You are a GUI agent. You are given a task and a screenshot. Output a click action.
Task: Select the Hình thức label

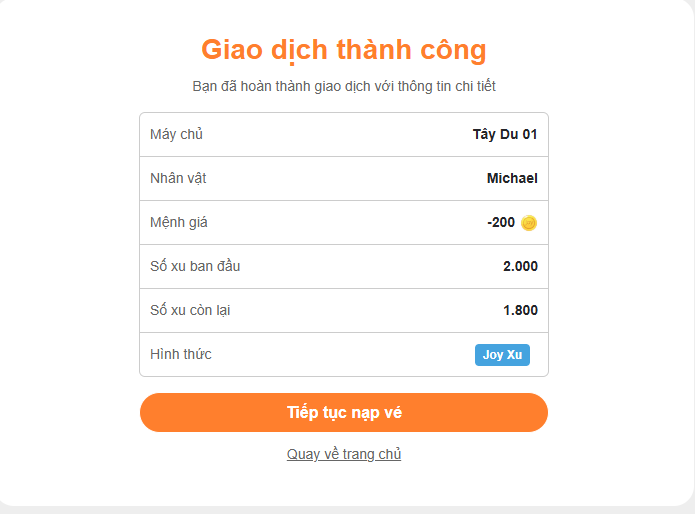point(181,355)
